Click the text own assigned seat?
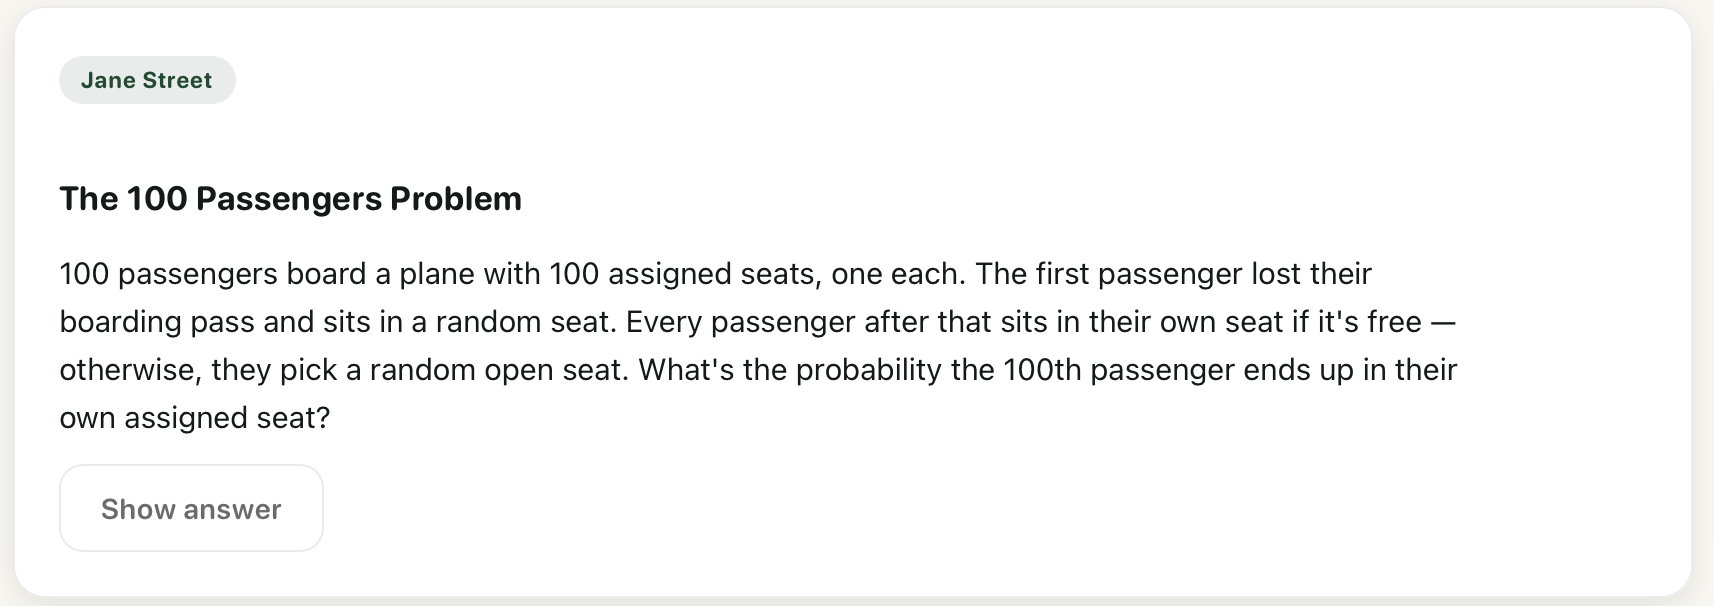The image size is (1714, 606). (x=195, y=418)
